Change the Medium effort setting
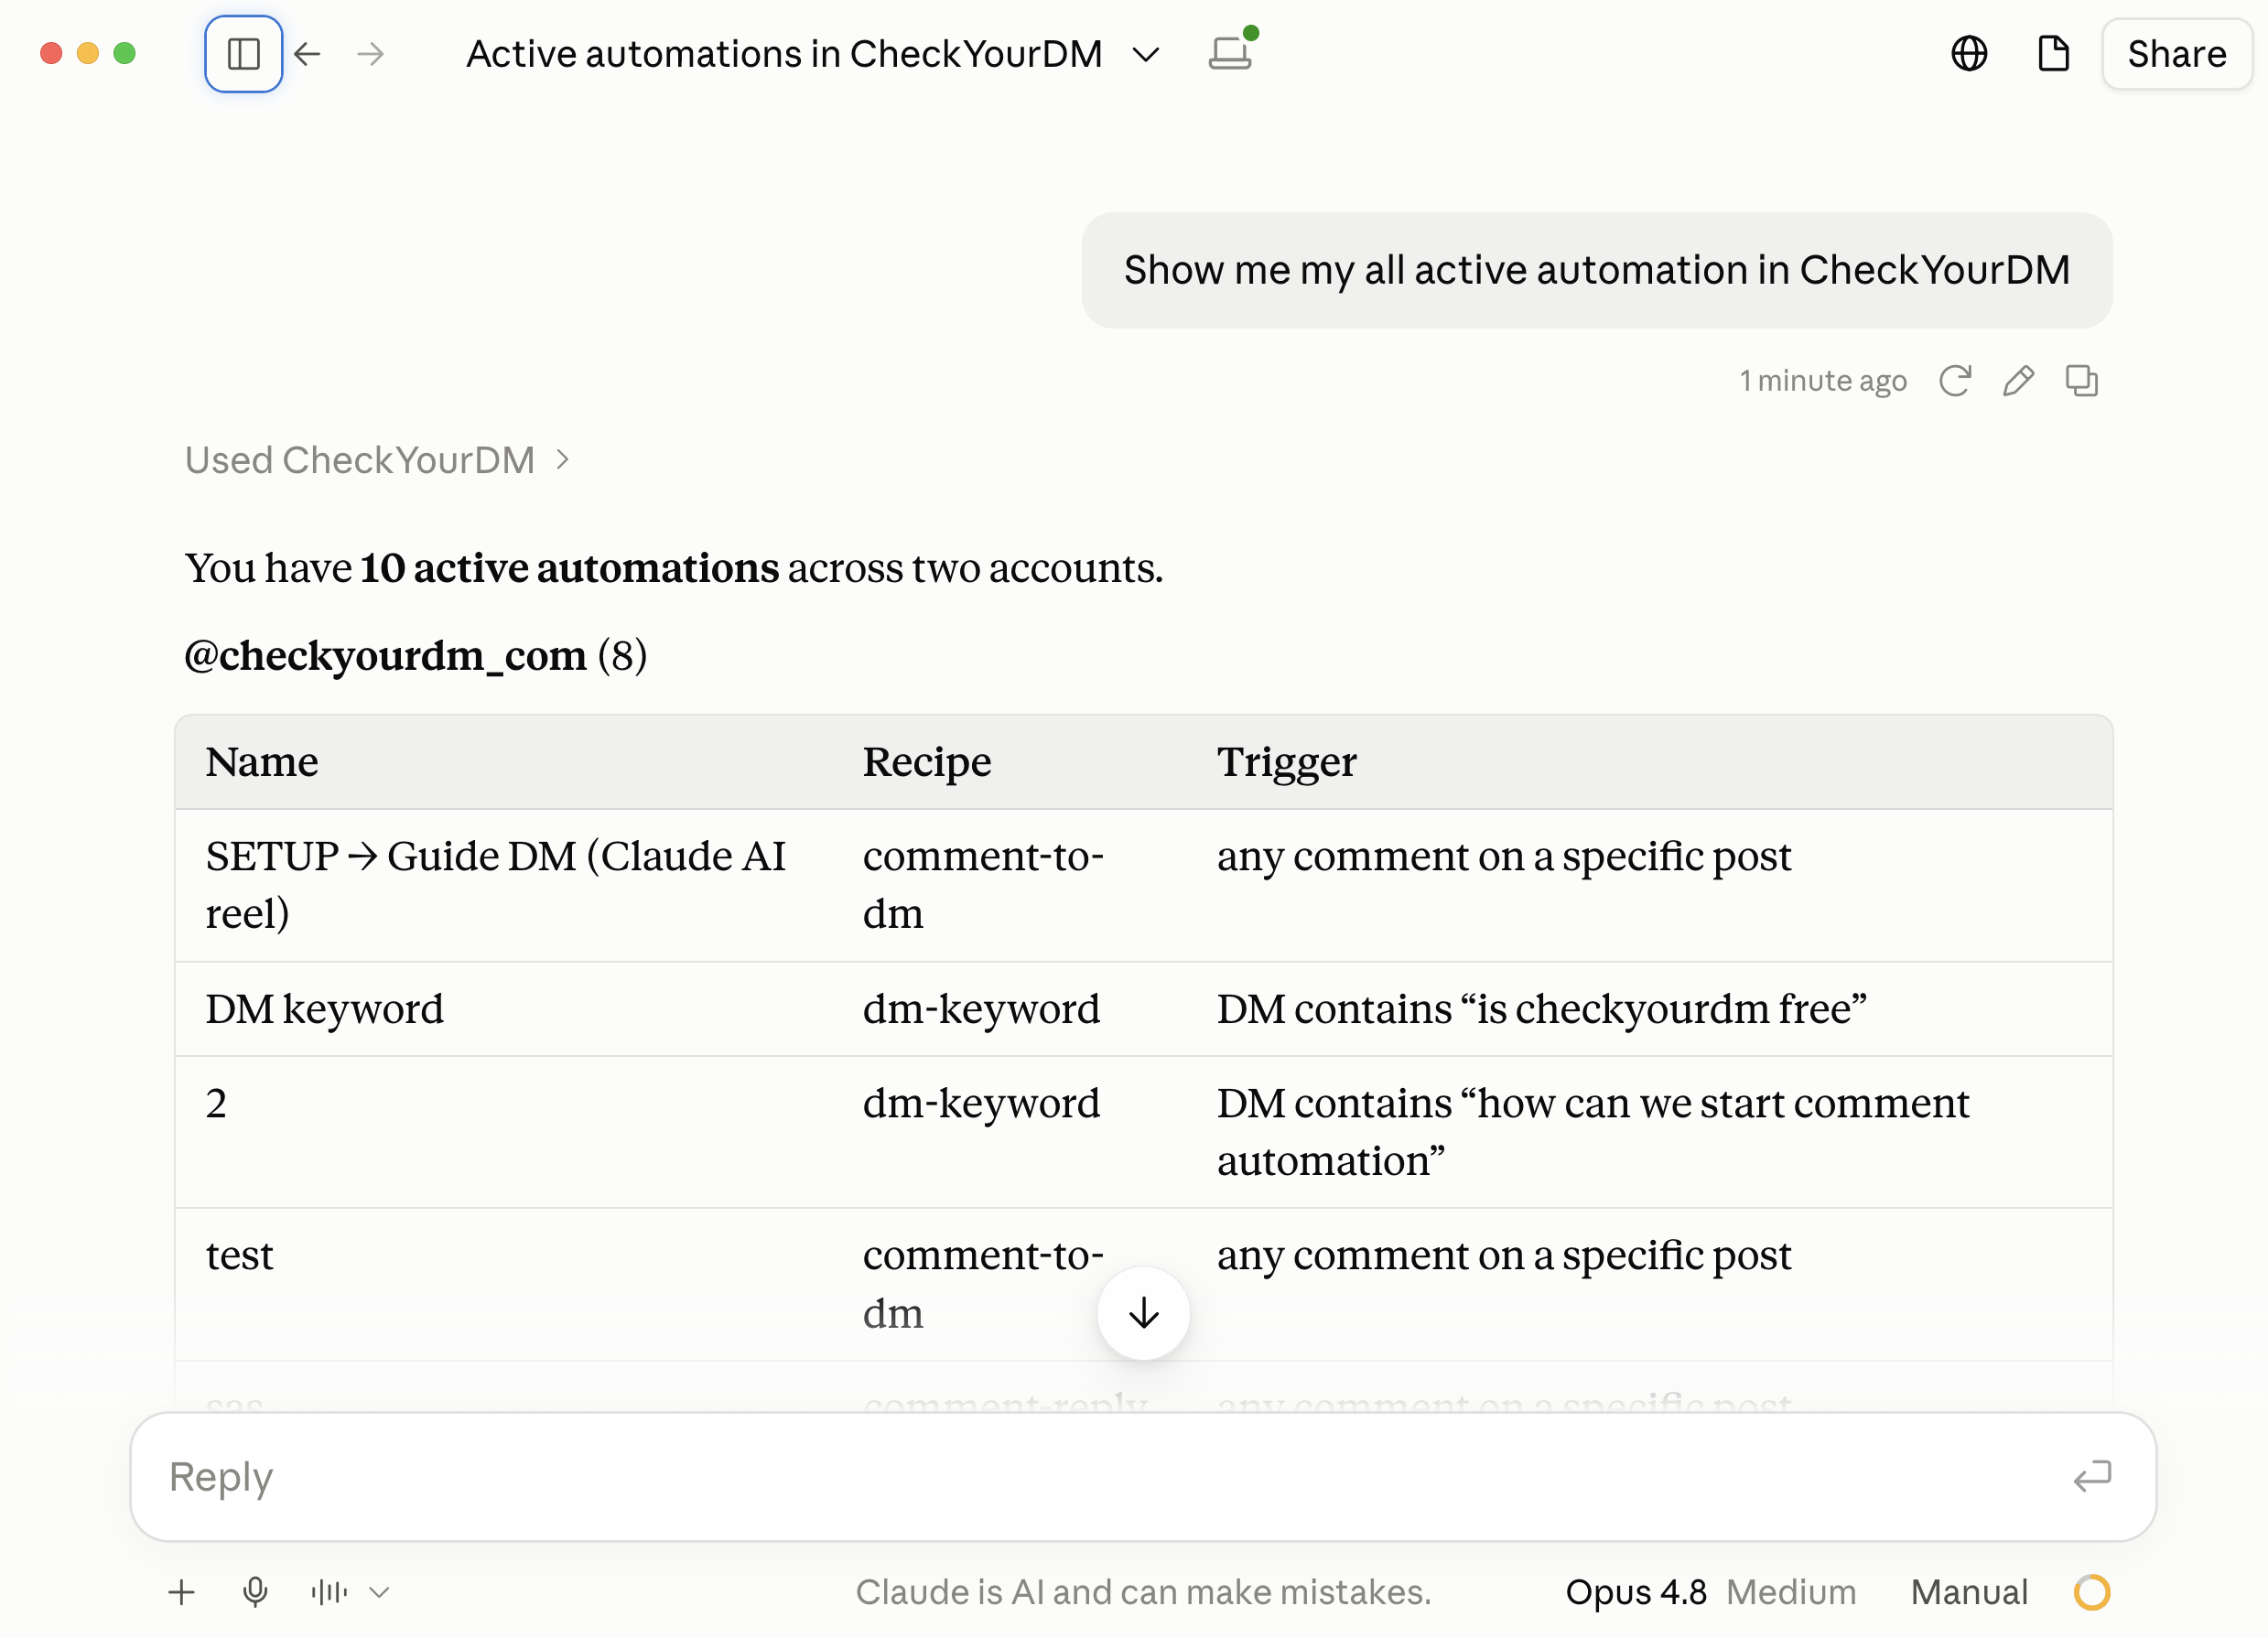The height and width of the screenshot is (1638, 2268). pyautogui.click(x=1791, y=1592)
